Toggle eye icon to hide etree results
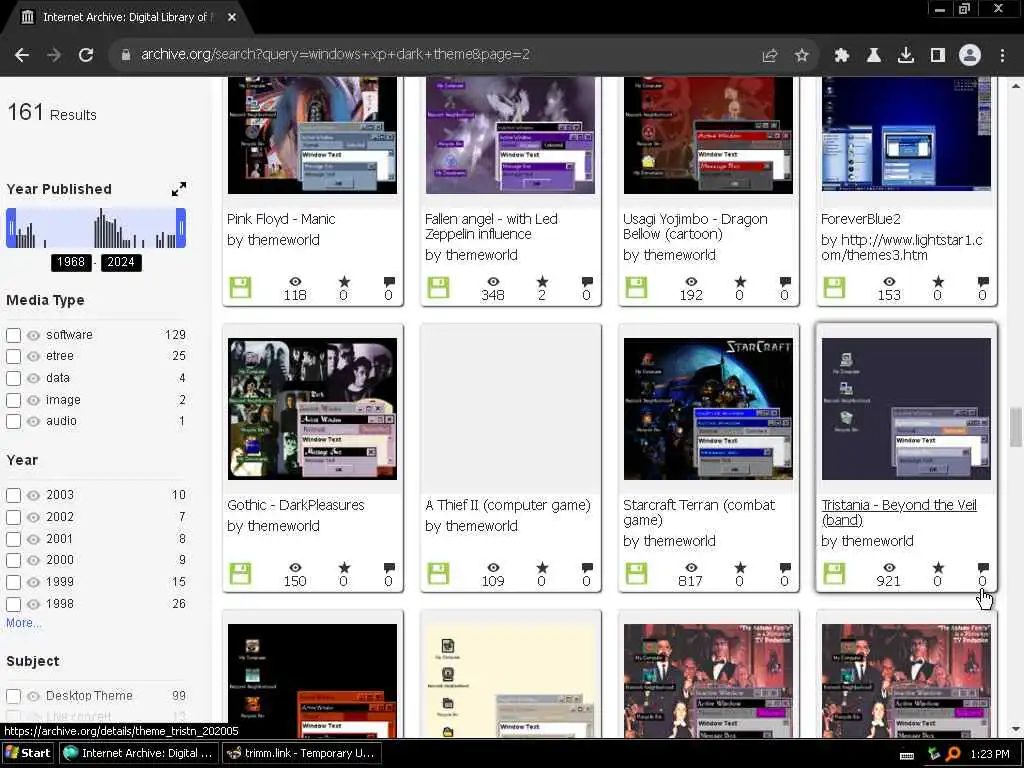The height and width of the screenshot is (768, 1024). (x=33, y=357)
